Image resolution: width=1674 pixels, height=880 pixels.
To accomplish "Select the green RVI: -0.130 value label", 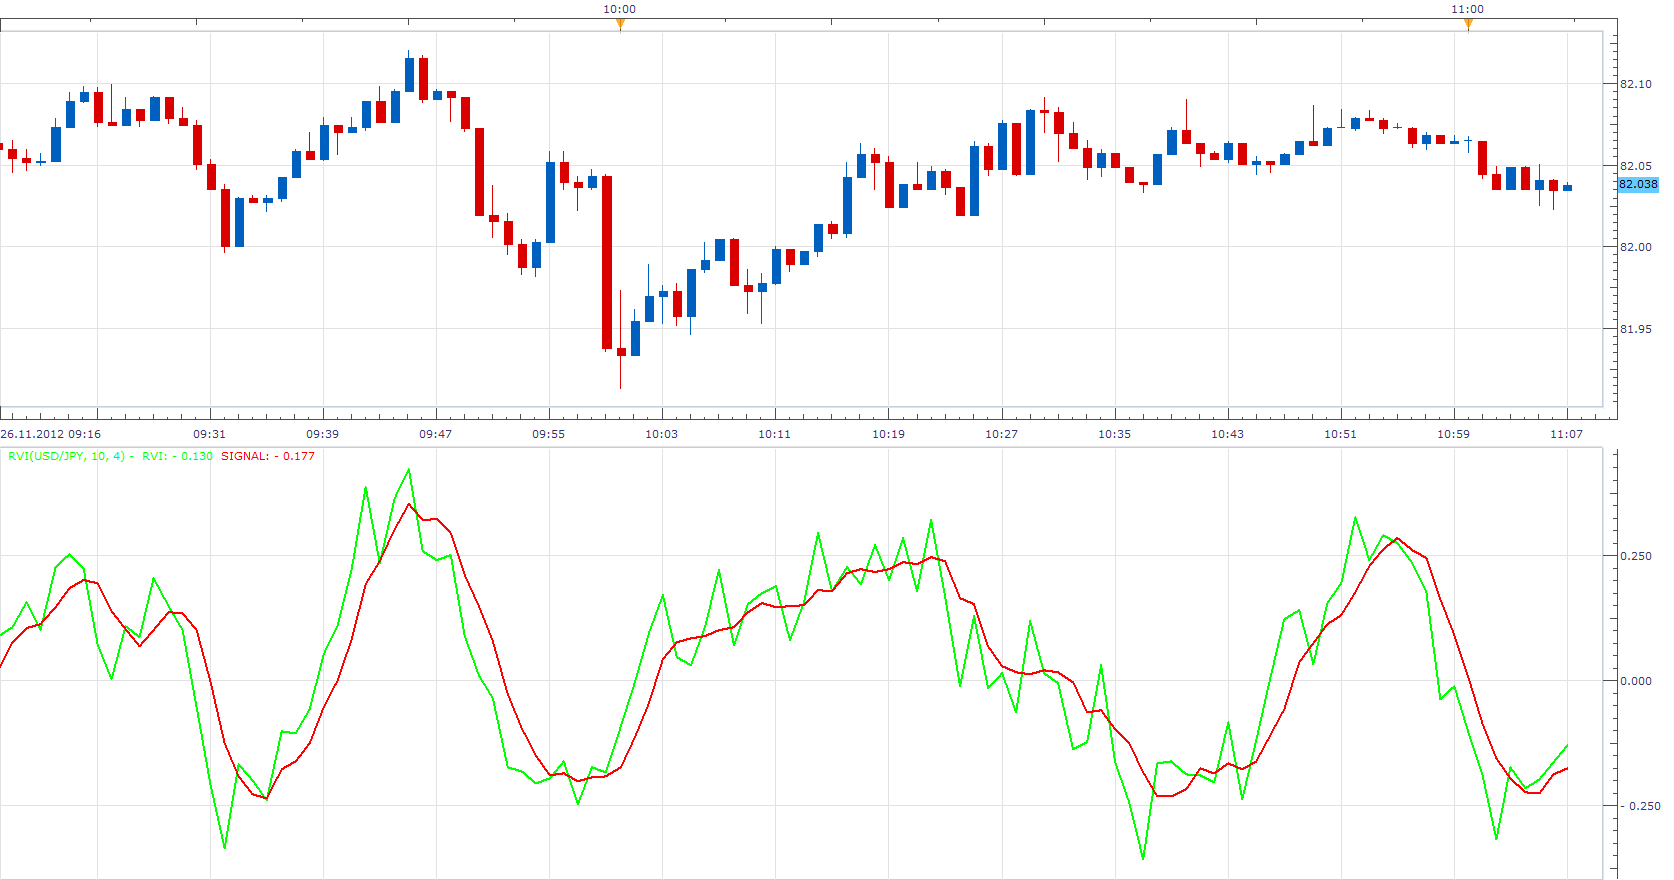I will (x=177, y=456).
